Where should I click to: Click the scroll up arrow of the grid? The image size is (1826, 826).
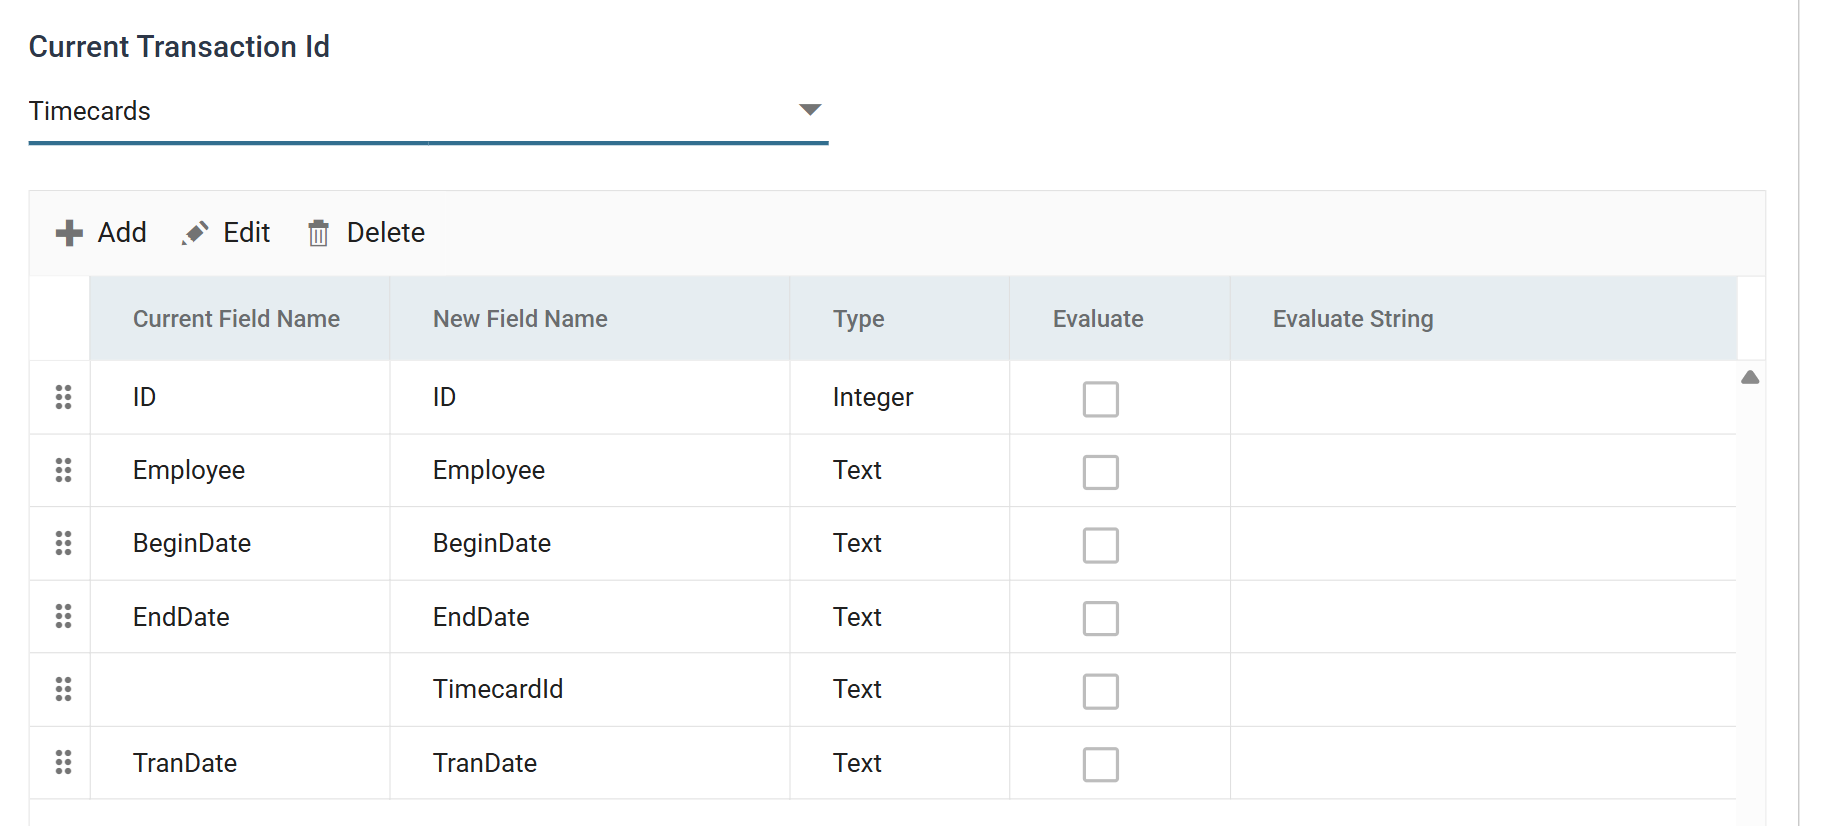pos(1750,377)
